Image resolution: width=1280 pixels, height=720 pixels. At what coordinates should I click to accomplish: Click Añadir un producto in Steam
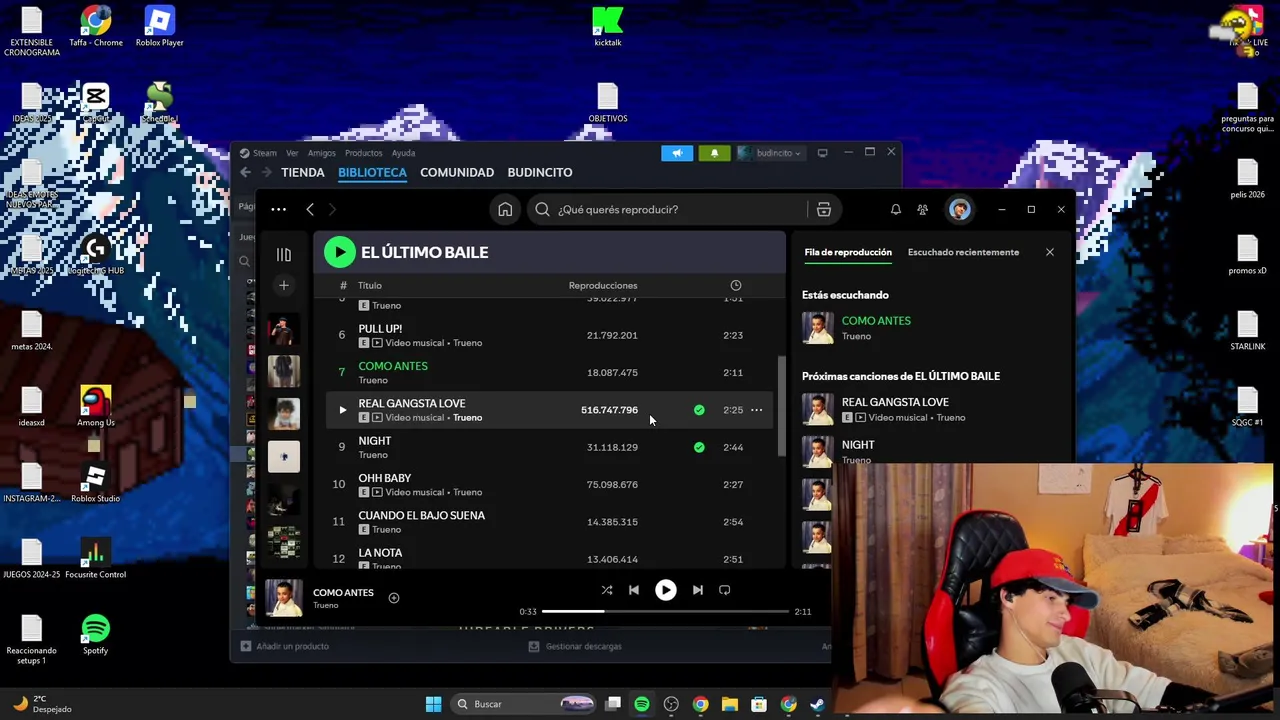(x=285, y=646)
